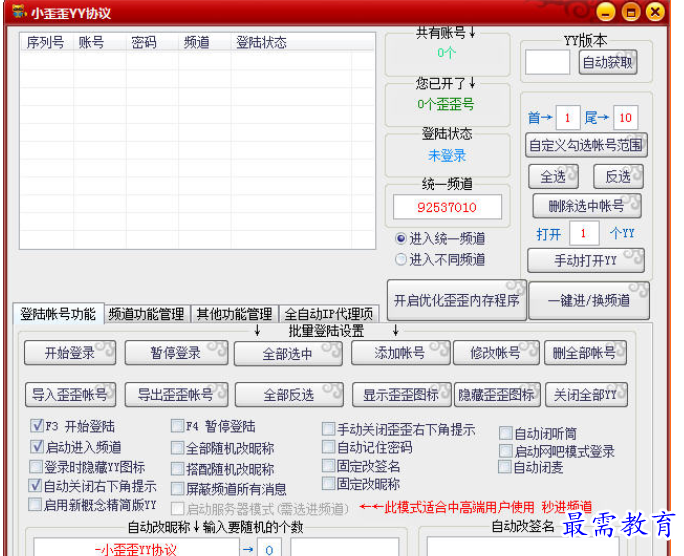
Task: Click the 打开 YY count field
Action: pyautogui.click(x=584, y=233)
